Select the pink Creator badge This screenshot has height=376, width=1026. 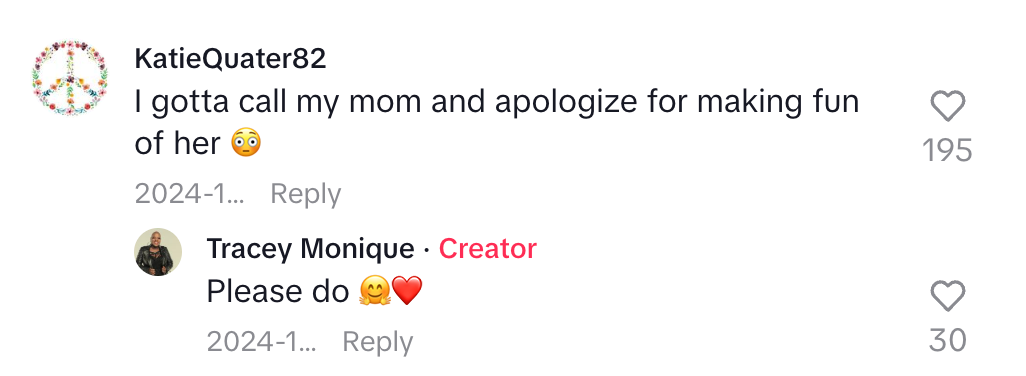tap(487, 248)
